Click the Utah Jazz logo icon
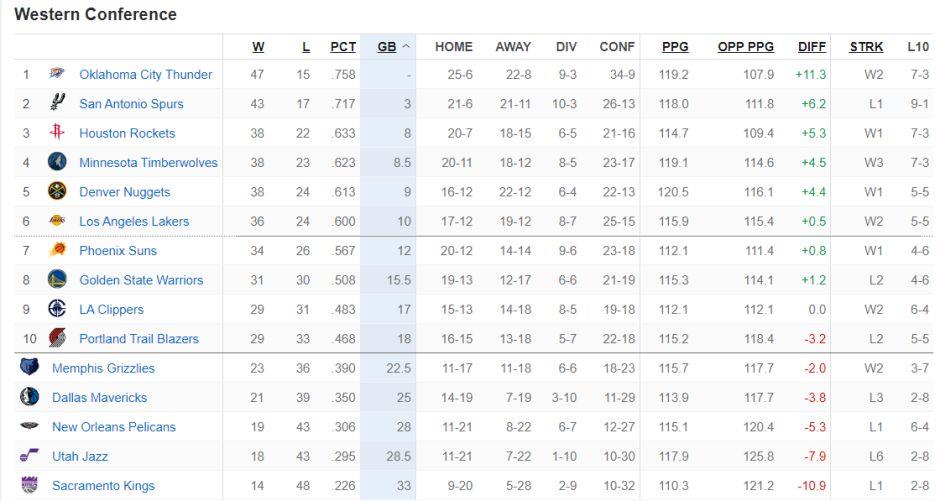Image resolution: width=940 pixels, height=501 pixels. [29, 455]
